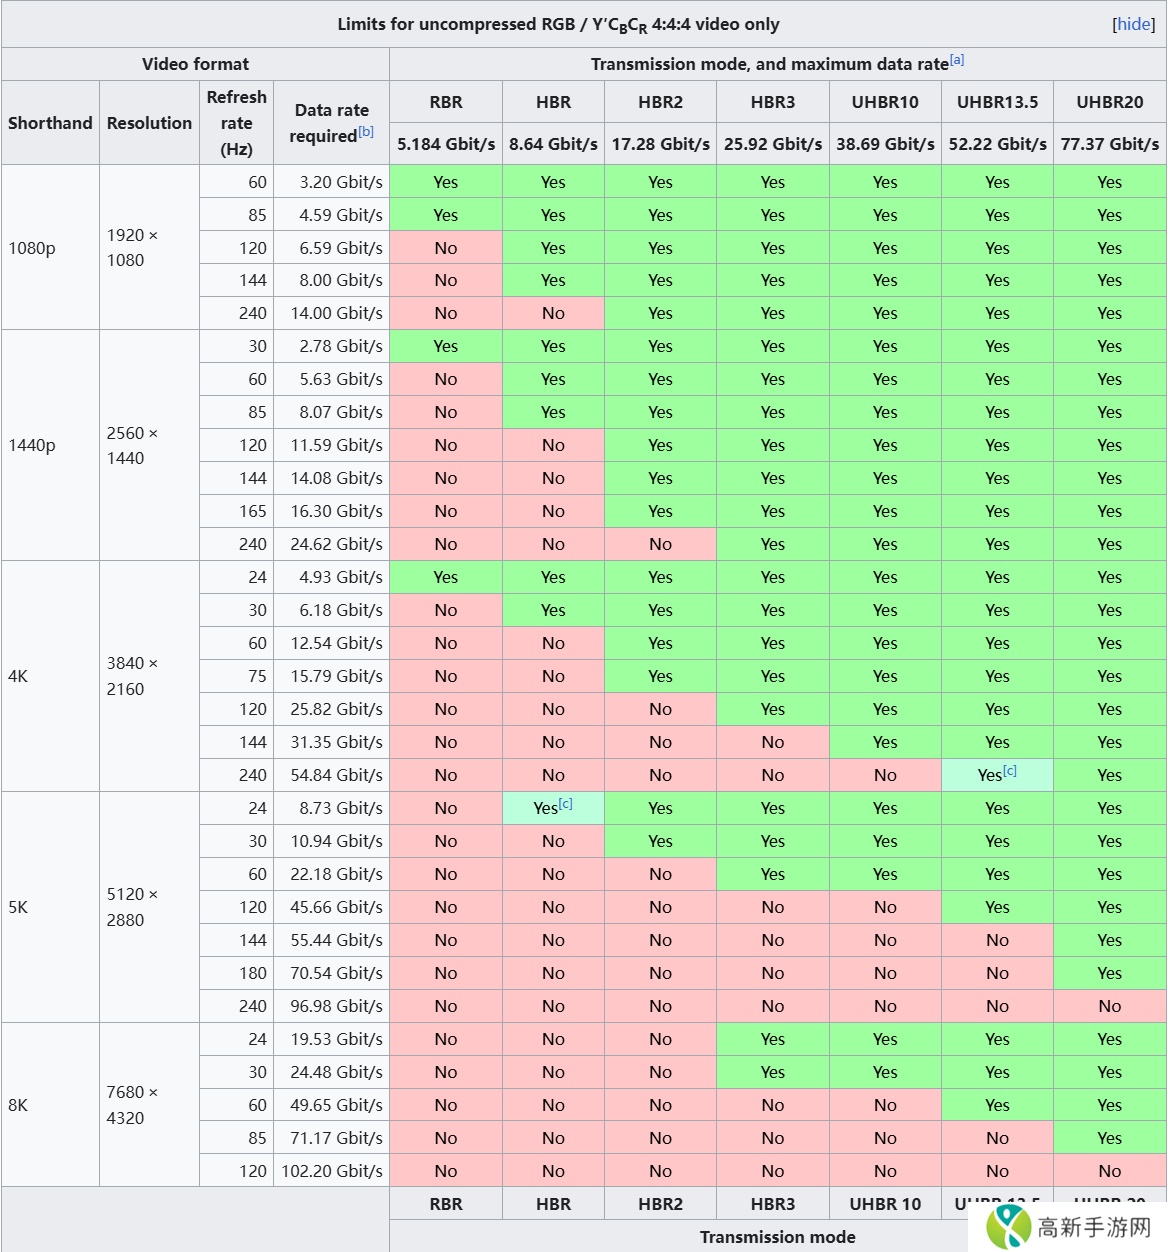Select the 8K shorthand cell
Image resolution: width=1168 pixels, height=1252 pixels.
[18, 1105]
